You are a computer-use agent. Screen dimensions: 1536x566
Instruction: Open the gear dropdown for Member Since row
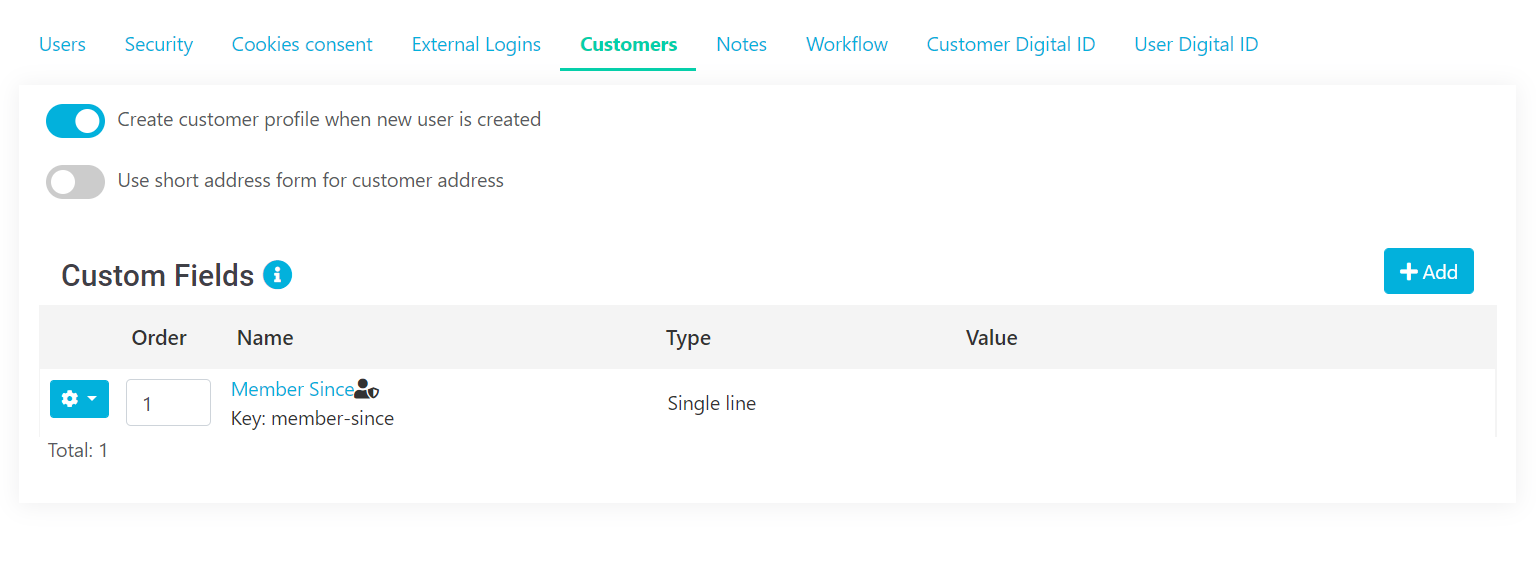79,399
